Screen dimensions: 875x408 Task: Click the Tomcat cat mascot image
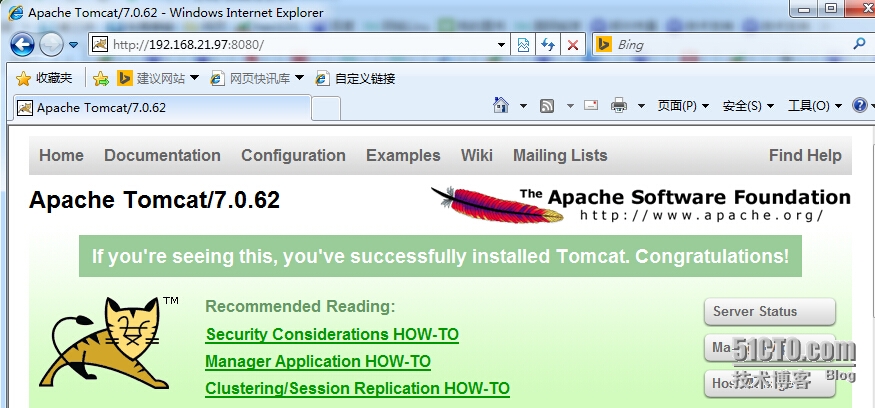(108, 343)
